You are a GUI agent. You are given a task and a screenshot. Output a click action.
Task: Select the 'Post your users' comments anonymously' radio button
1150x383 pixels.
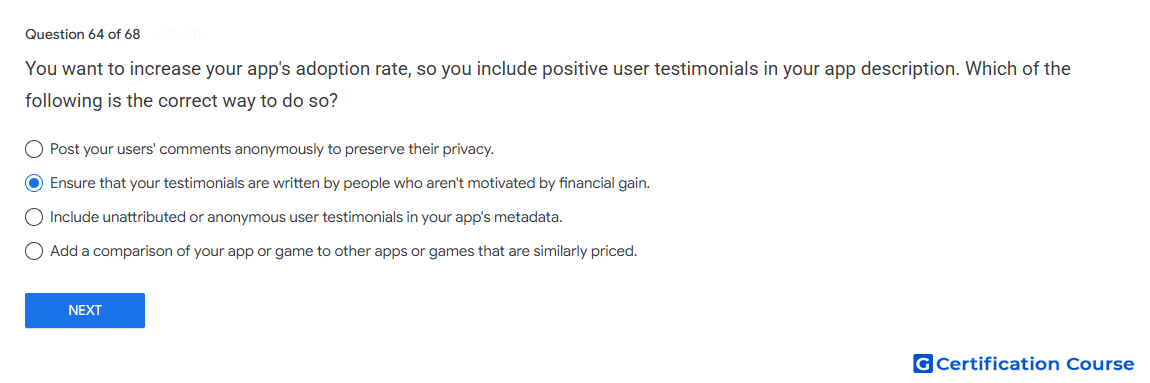coord(34,150)
